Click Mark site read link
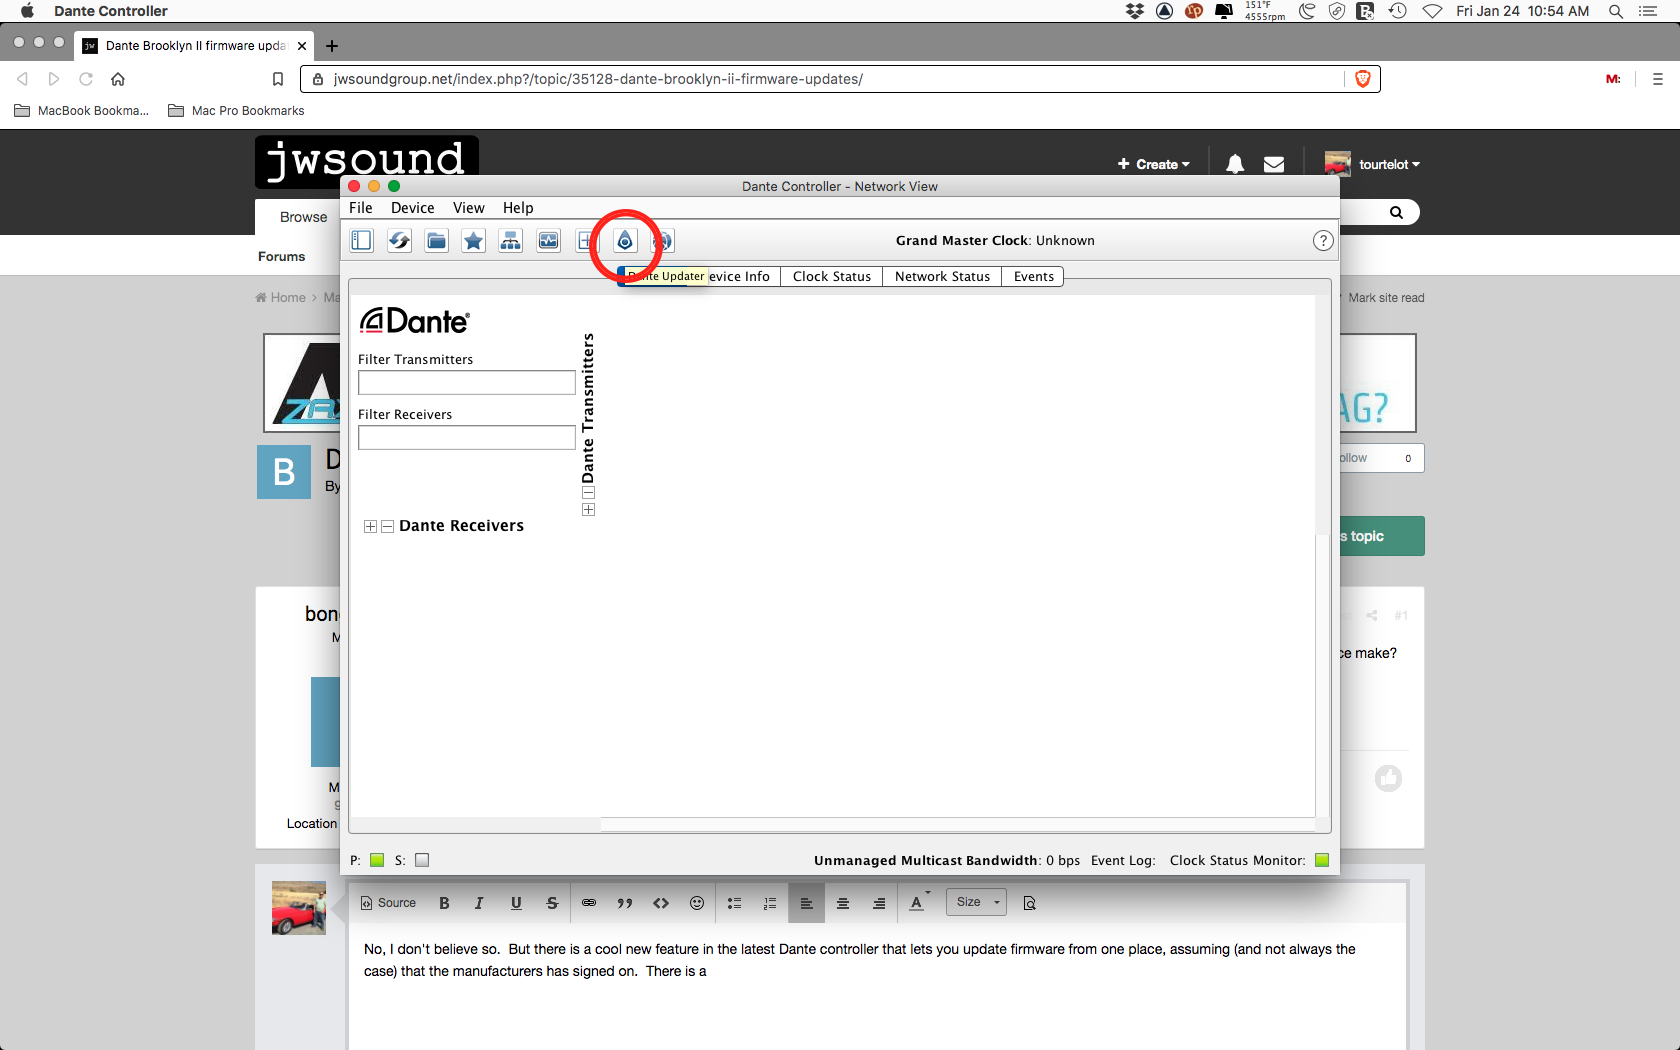The image size is (1680, 1050). coord(1386,298)
